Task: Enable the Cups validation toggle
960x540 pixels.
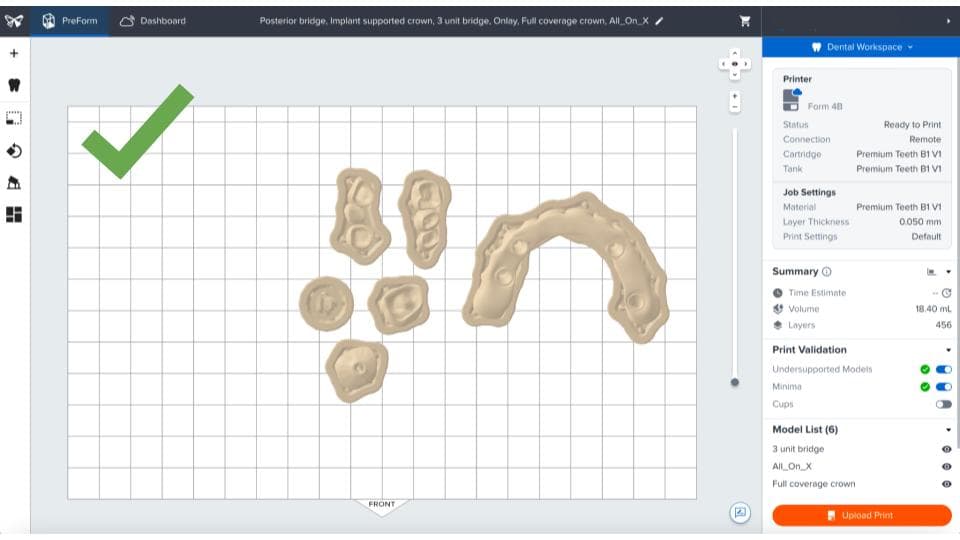Action: (x=943, y=404)
